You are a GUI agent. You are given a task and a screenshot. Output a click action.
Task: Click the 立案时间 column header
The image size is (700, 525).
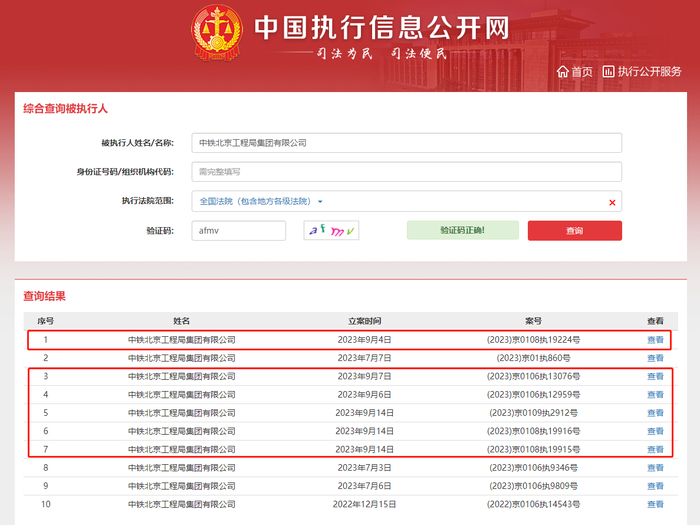pos(364,321)
